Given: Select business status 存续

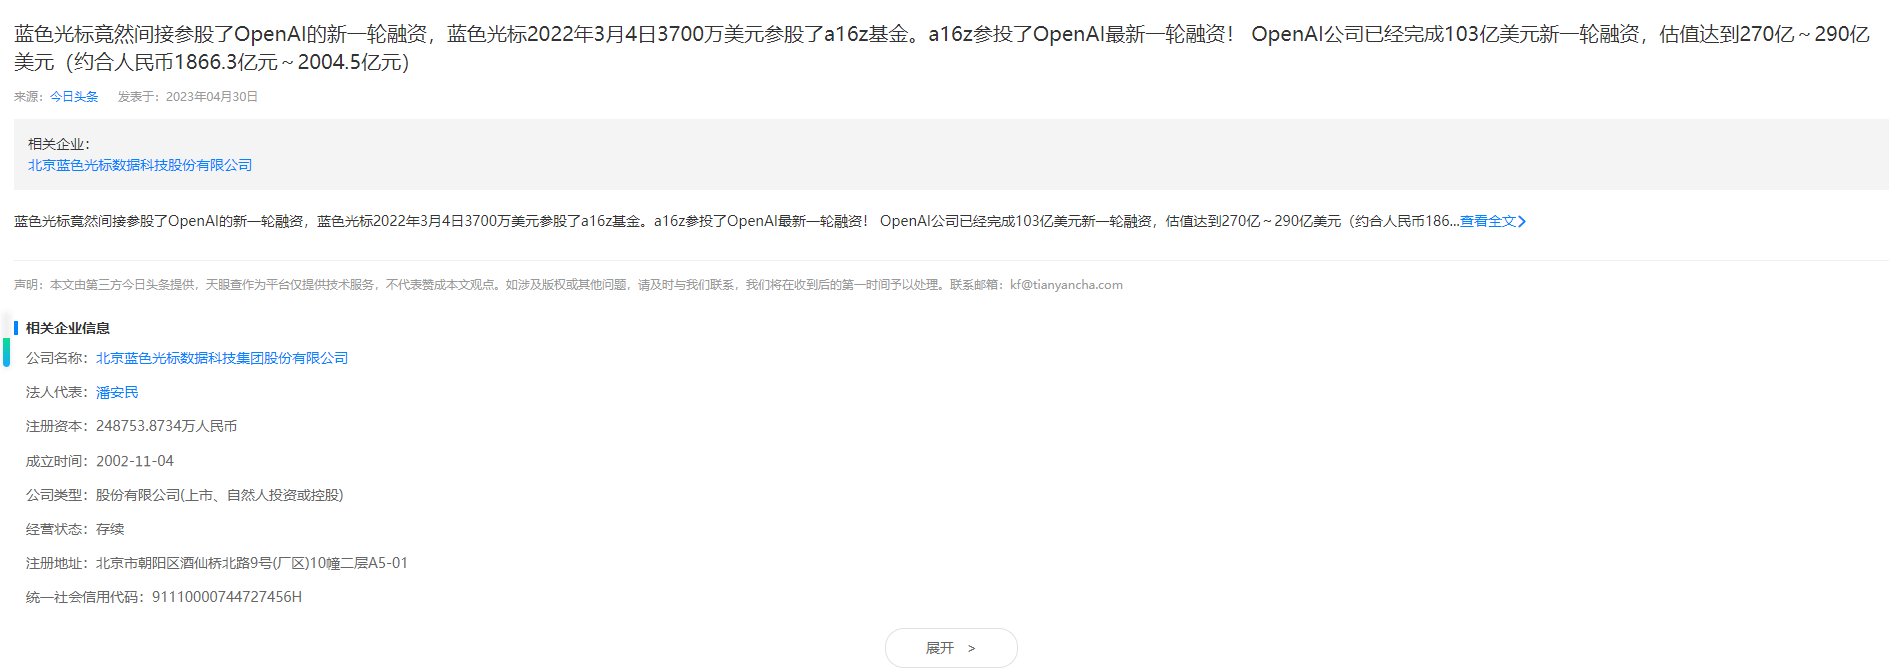Looking at the screenshot, I should click(x=110, y=529).
